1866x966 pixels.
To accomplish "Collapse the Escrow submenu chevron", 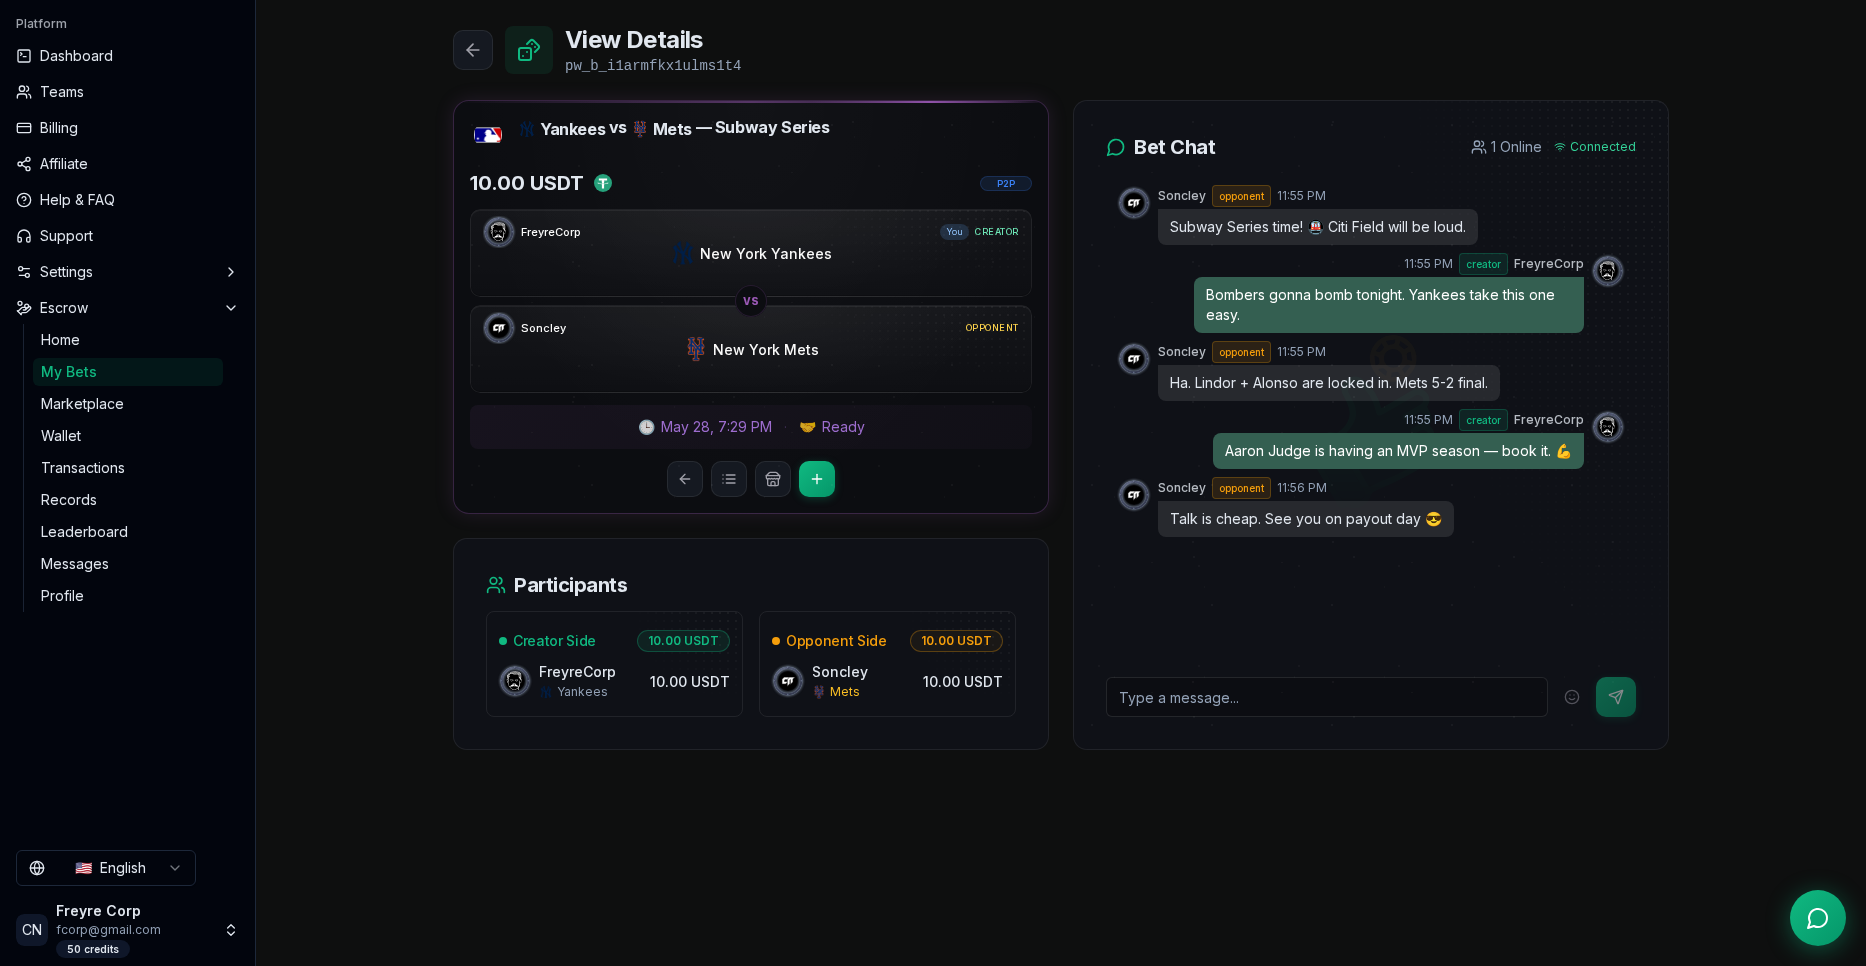I will tap(231, 308).
